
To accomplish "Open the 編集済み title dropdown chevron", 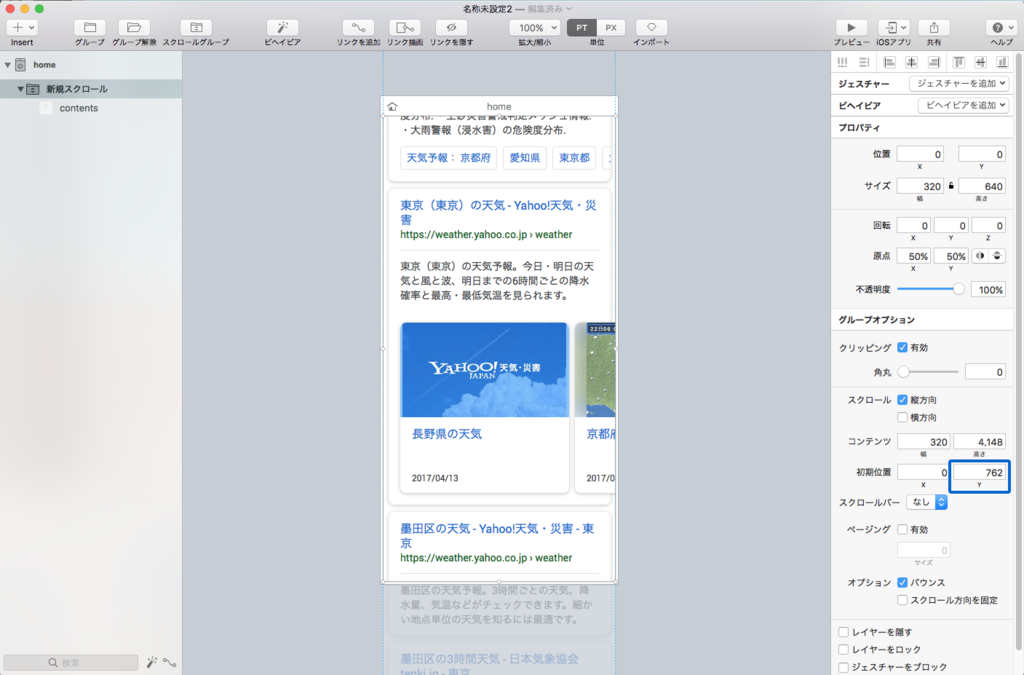I will point(569,8).
